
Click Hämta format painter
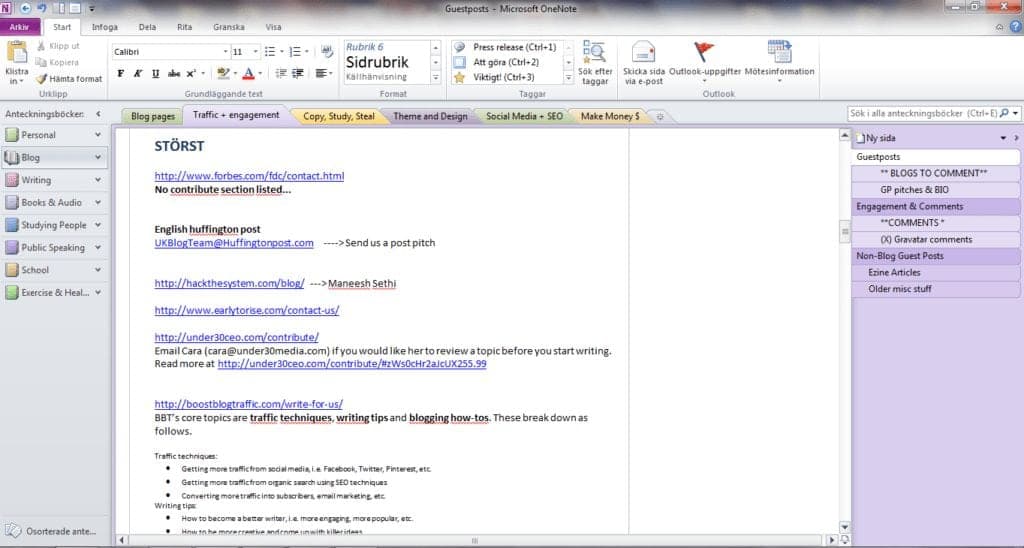point(69,79)
